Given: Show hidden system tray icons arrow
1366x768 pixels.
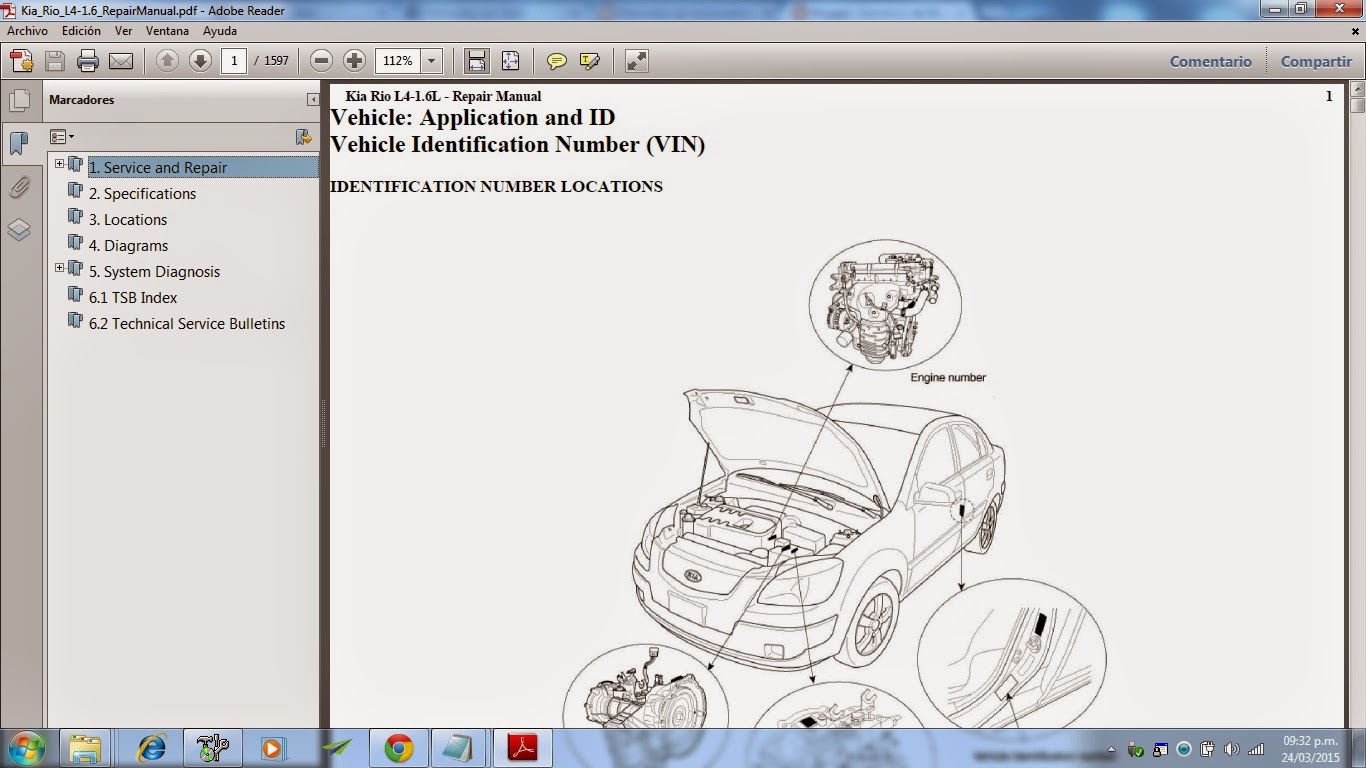Looking at the screenshot, I should tap(1112, 749).
